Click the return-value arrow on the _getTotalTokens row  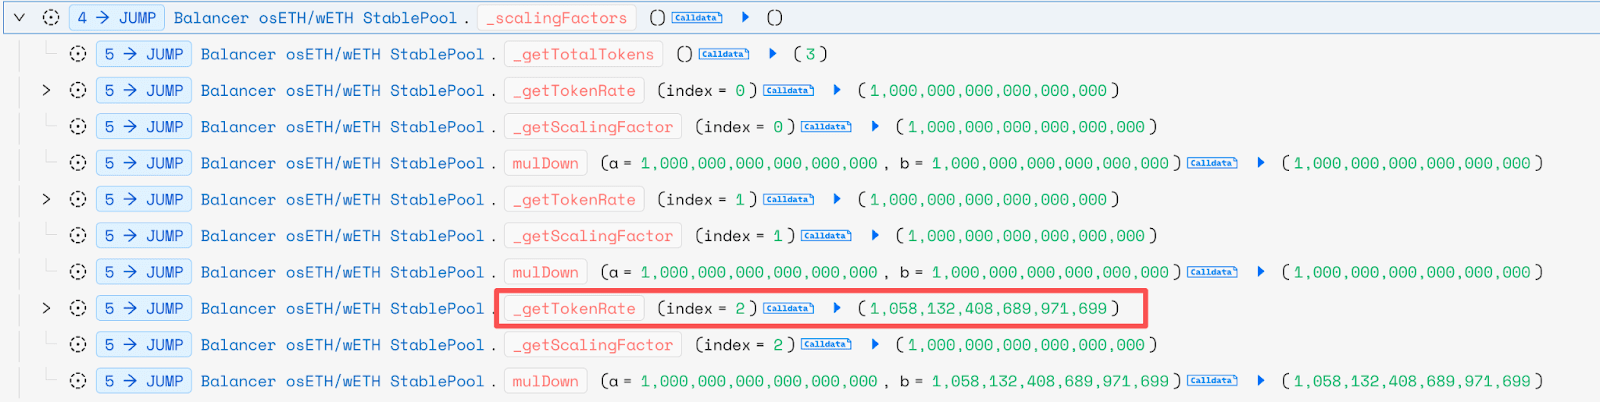click(773, 54)
